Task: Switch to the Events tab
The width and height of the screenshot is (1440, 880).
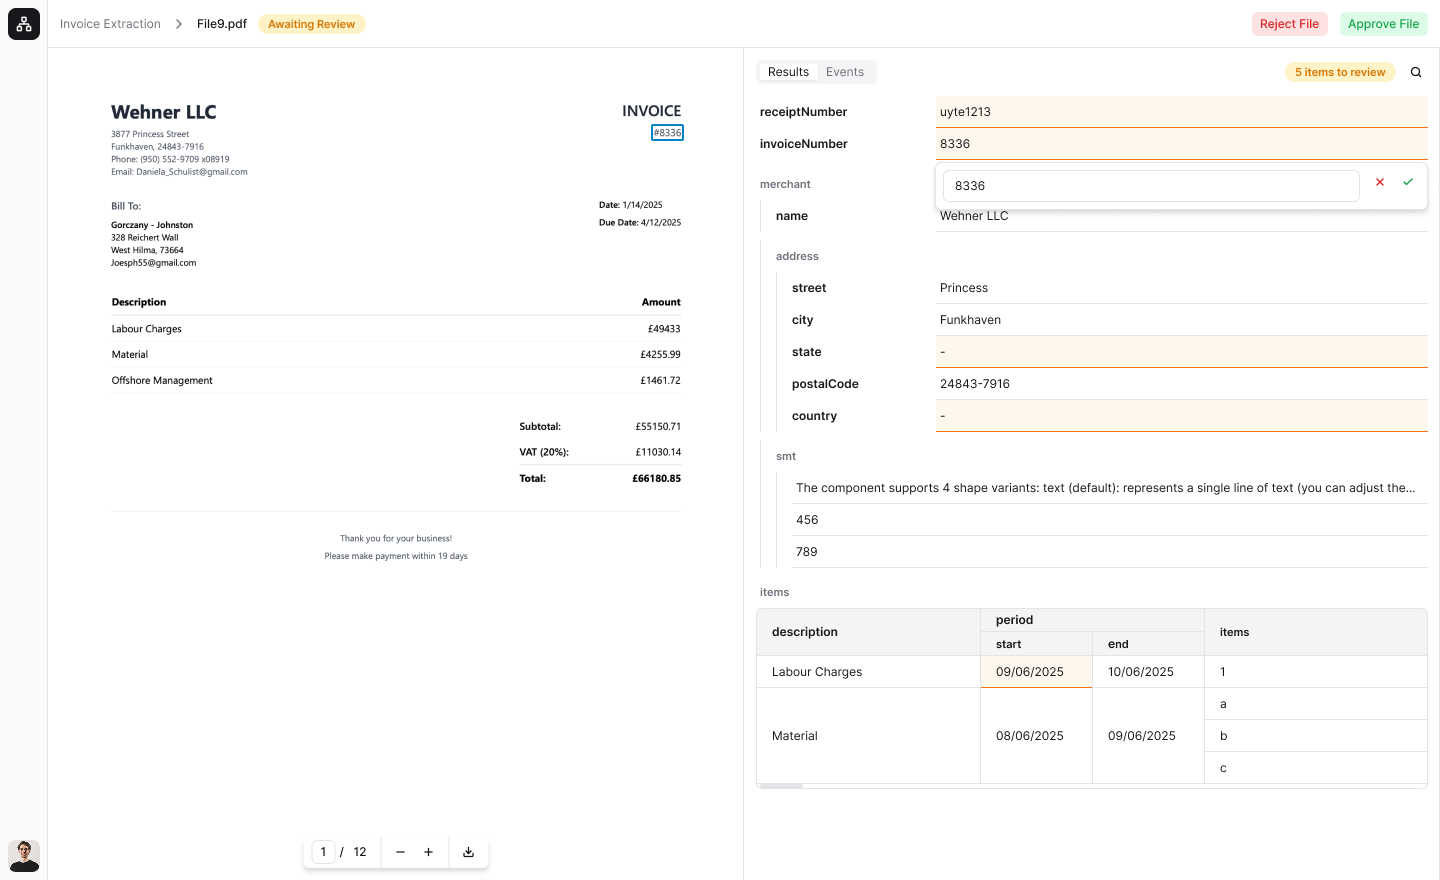Action: (x=845, y=72)
